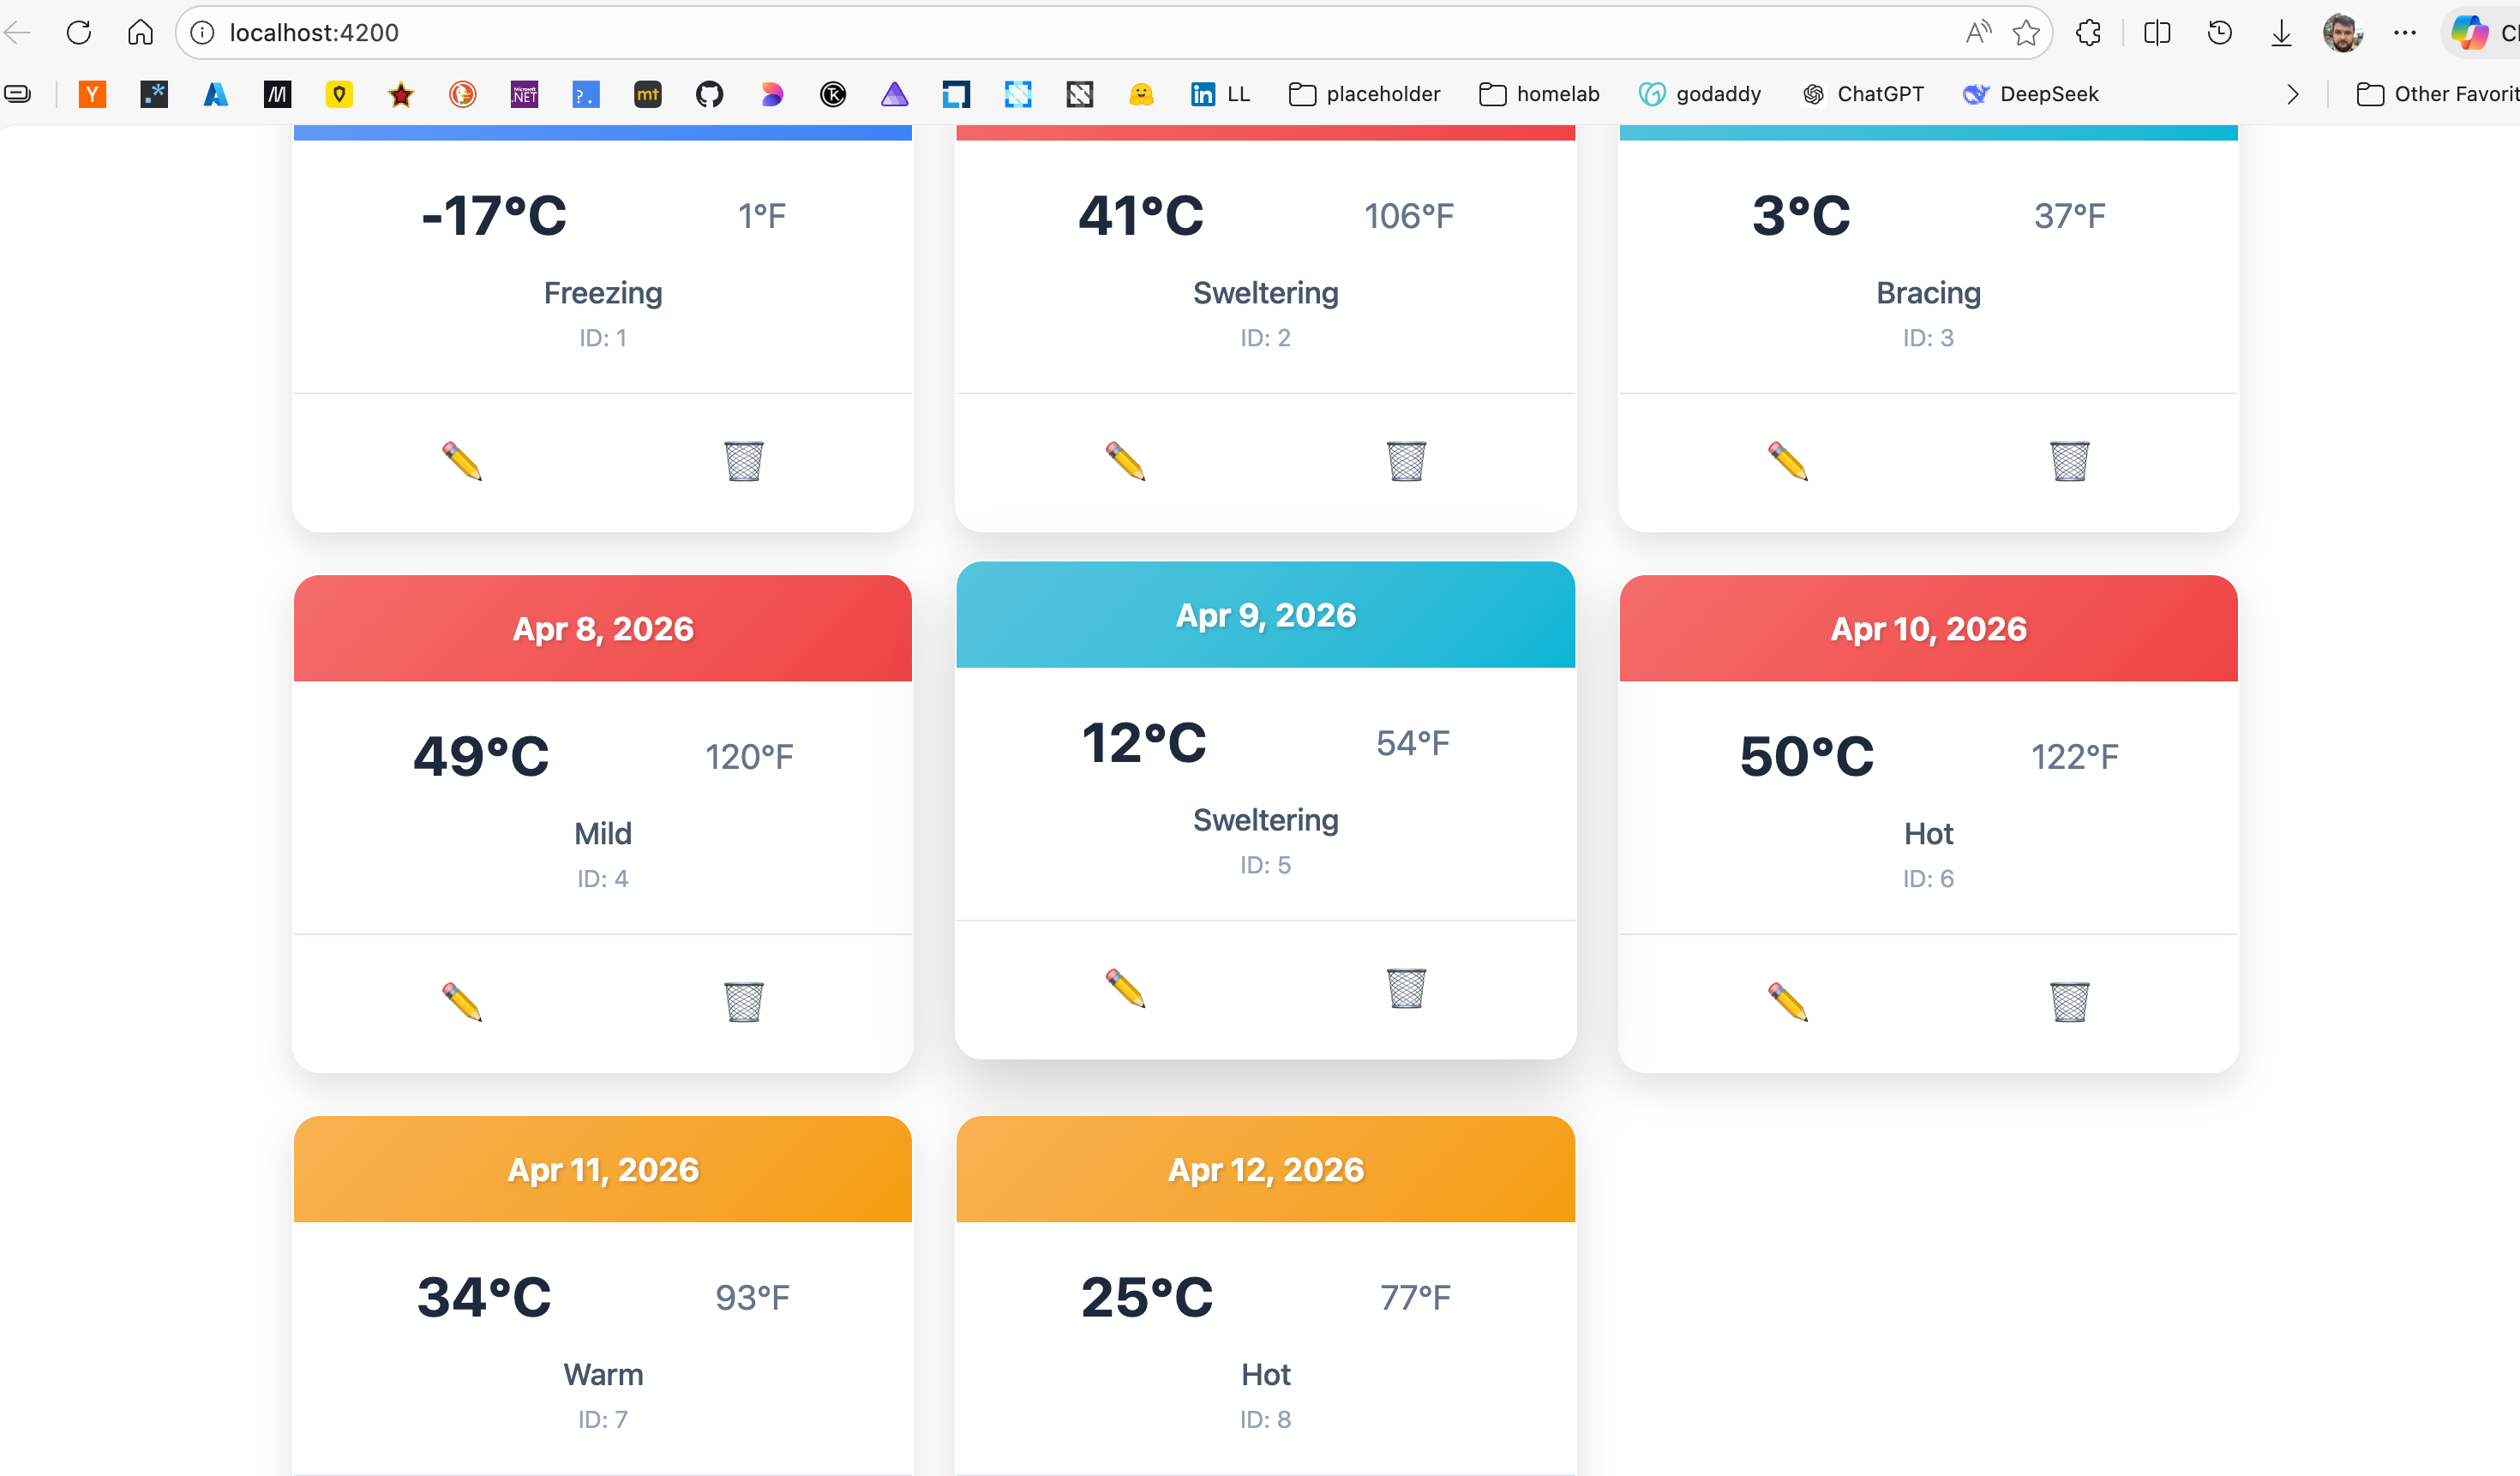This screenshot has width=2520, height=1476.
Task: Go to browser home page
Action: (140, 33)
